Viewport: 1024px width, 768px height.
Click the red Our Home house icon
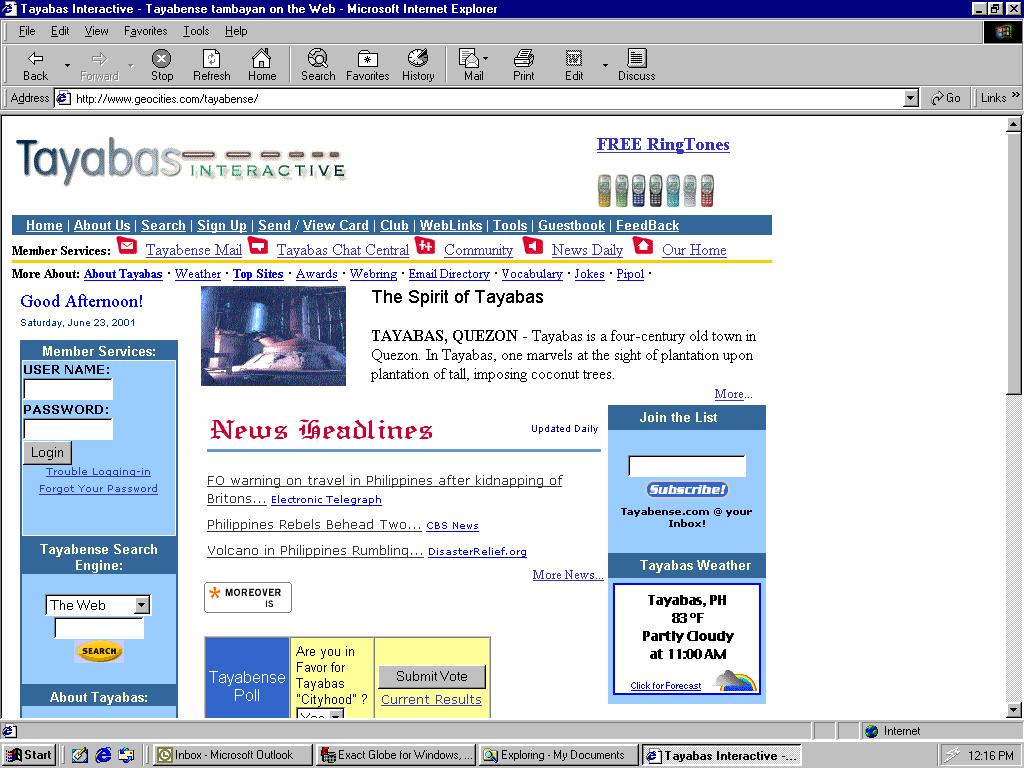pyautogui.click(x=643, y=246)
